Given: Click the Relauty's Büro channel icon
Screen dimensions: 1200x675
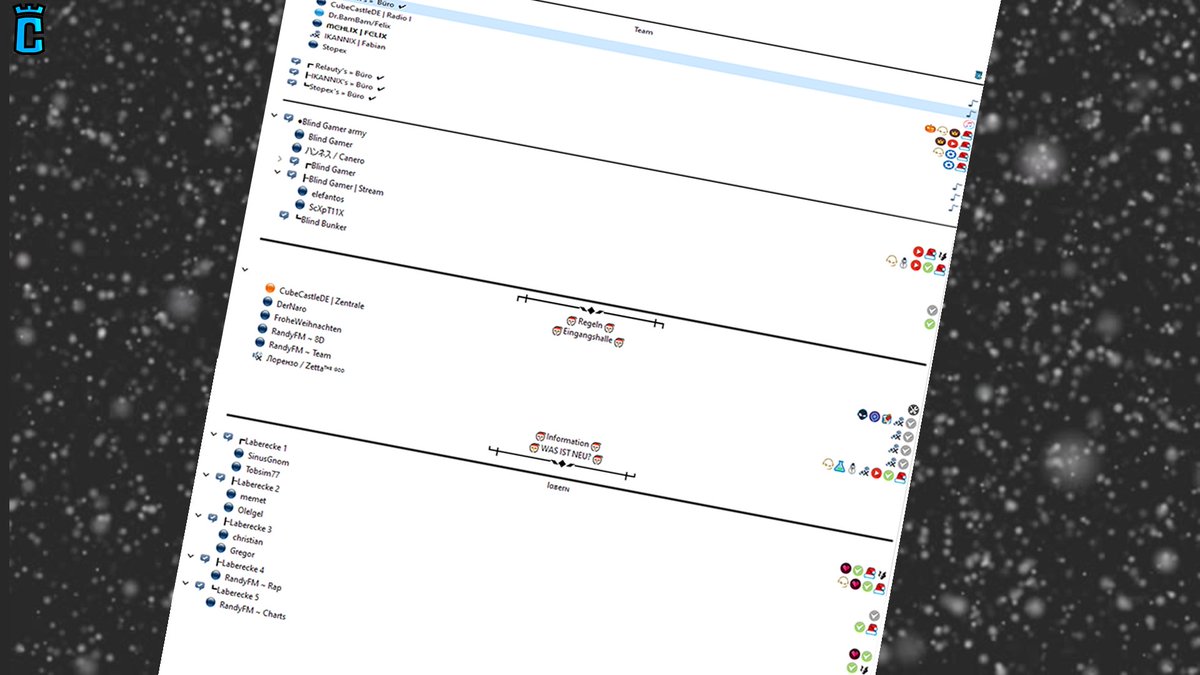Looking at the screenshot, I should pyautogui.click(x=296, y=62).
